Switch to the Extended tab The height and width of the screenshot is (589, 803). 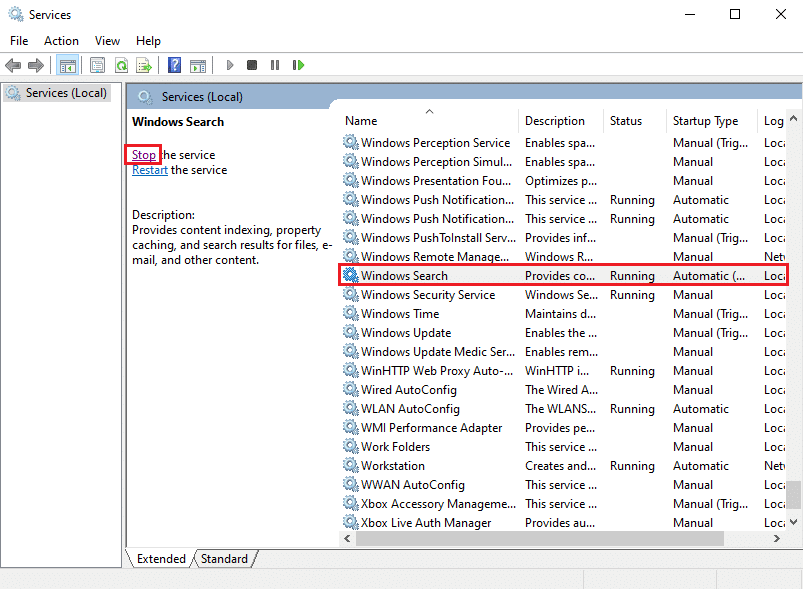(161, 559)
